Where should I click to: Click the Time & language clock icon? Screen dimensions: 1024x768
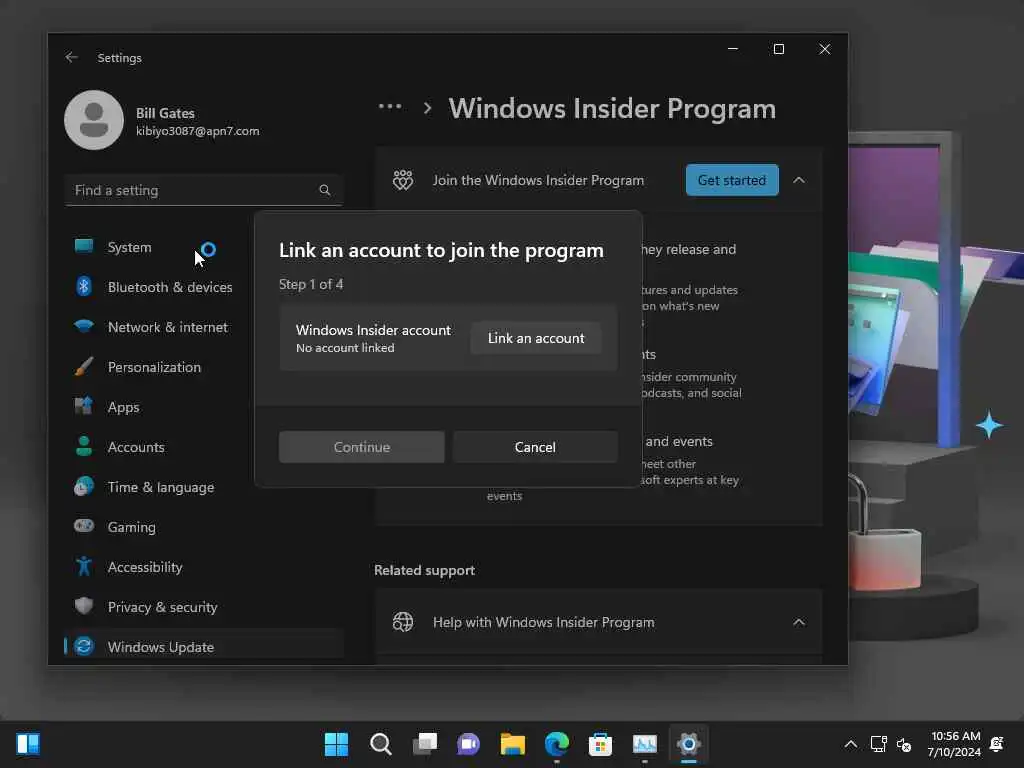(84, 487)
